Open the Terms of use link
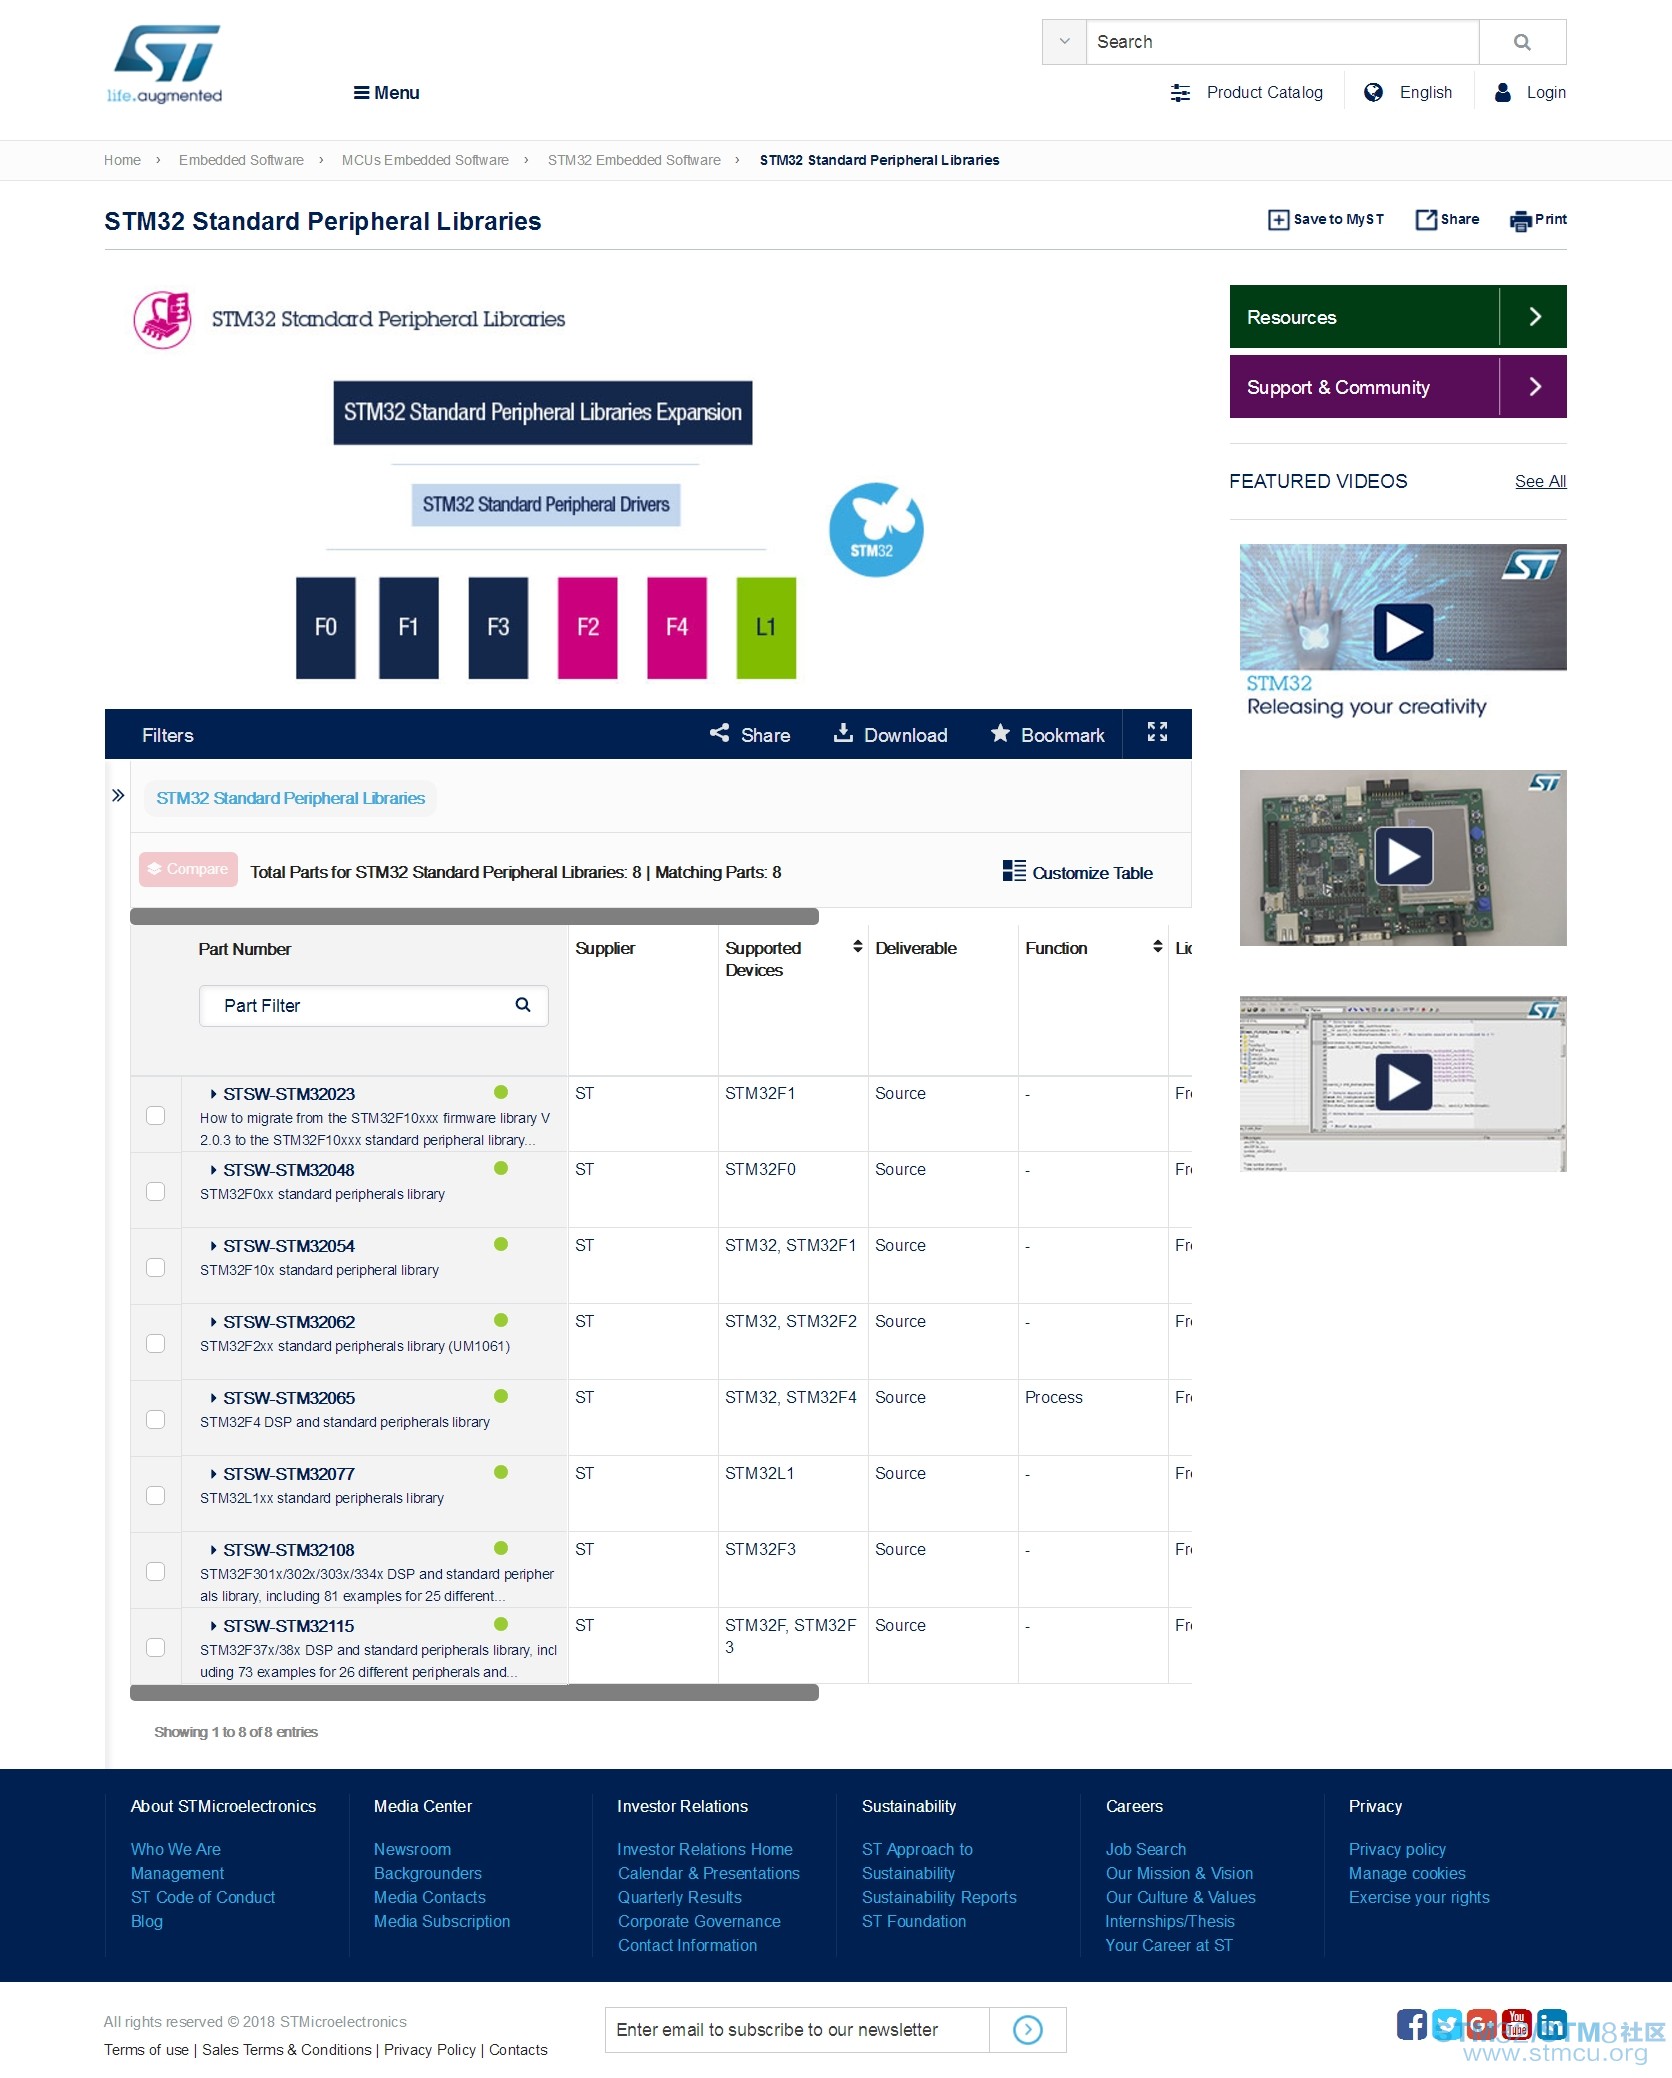 click(x=146, y=2049)
